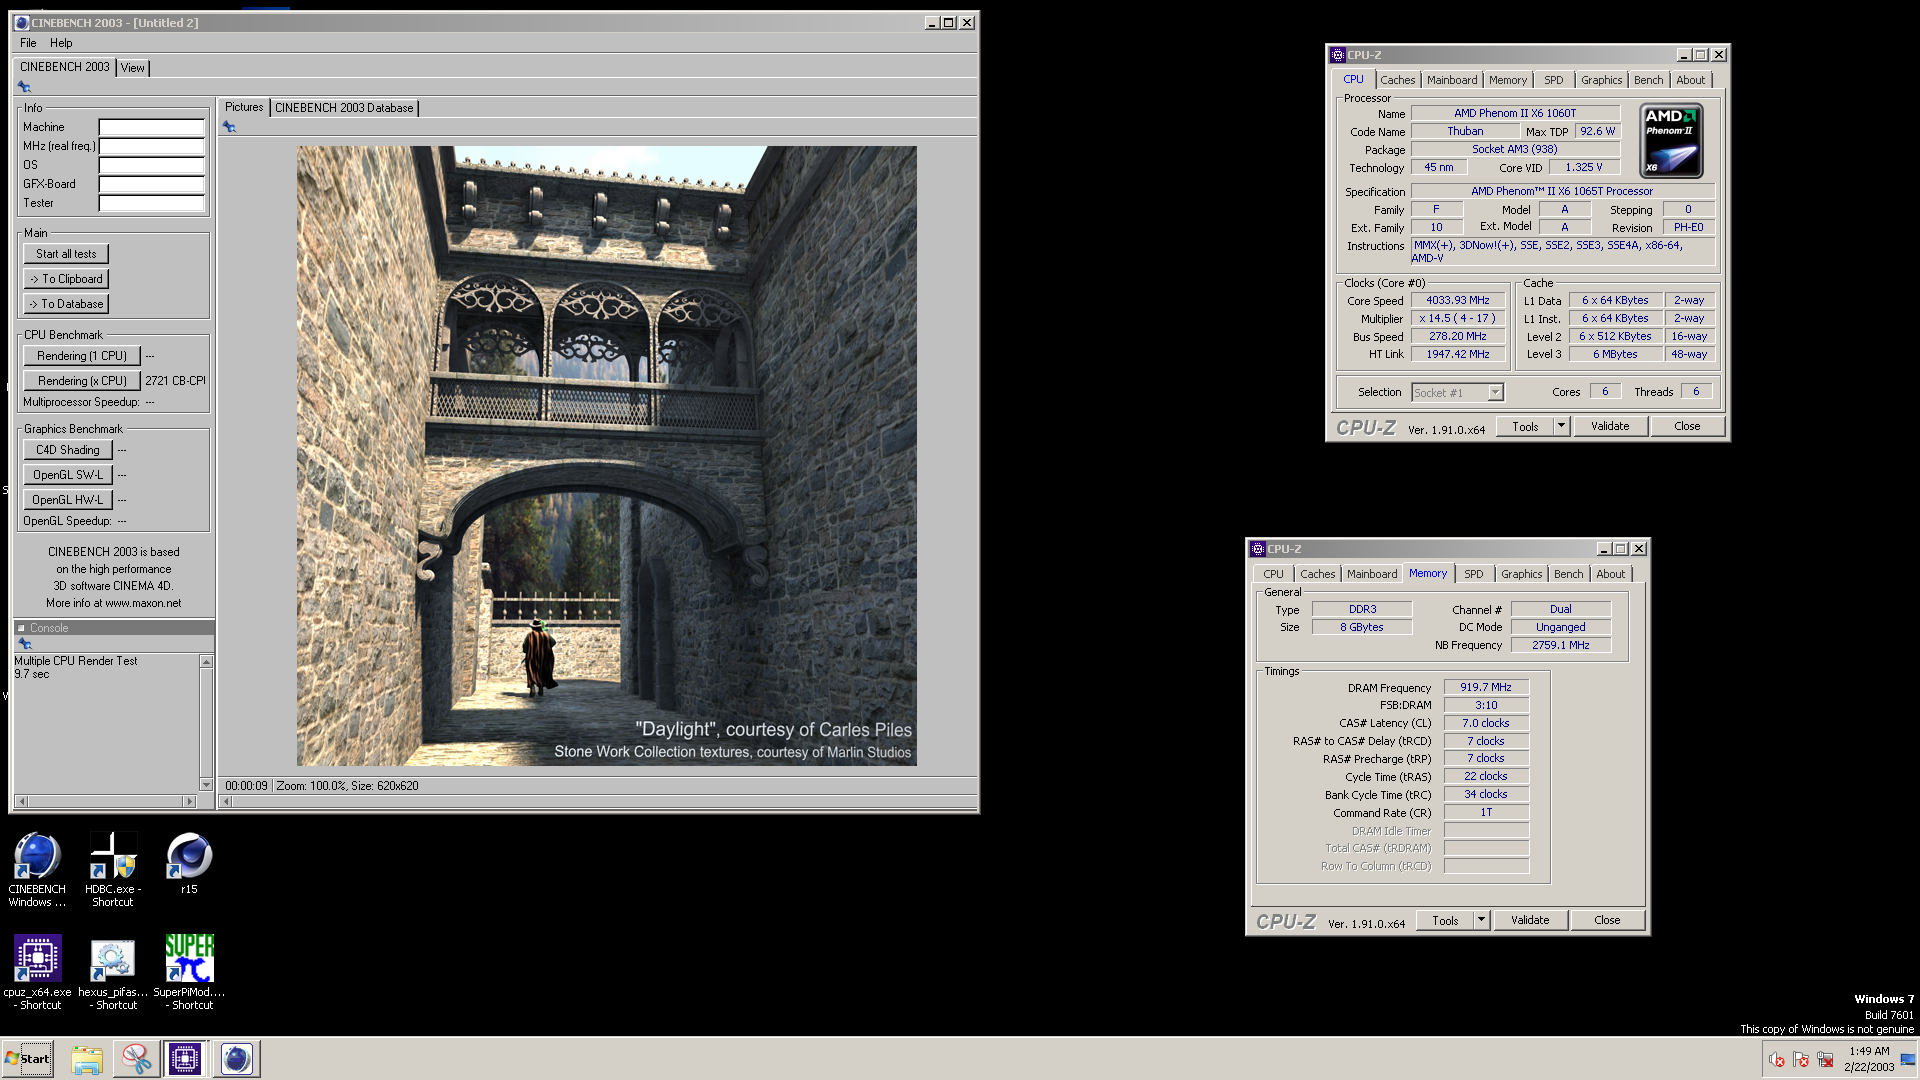Run OpenGL HW-L test
Viewport: 1920px width, 1080px height.
(68, 500)
